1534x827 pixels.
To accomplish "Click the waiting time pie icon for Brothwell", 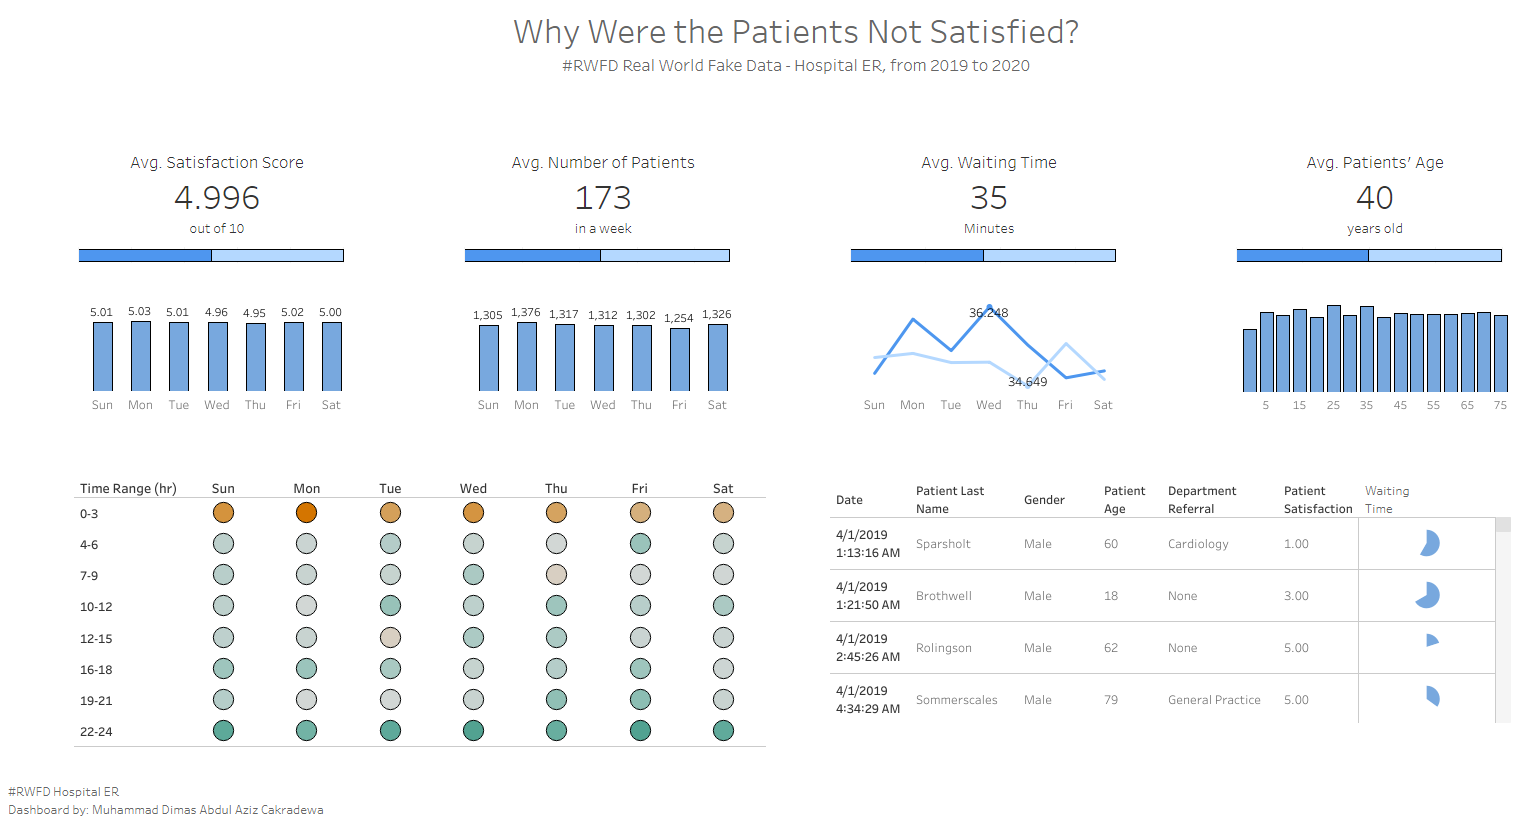I will (x=1428, y=596).
